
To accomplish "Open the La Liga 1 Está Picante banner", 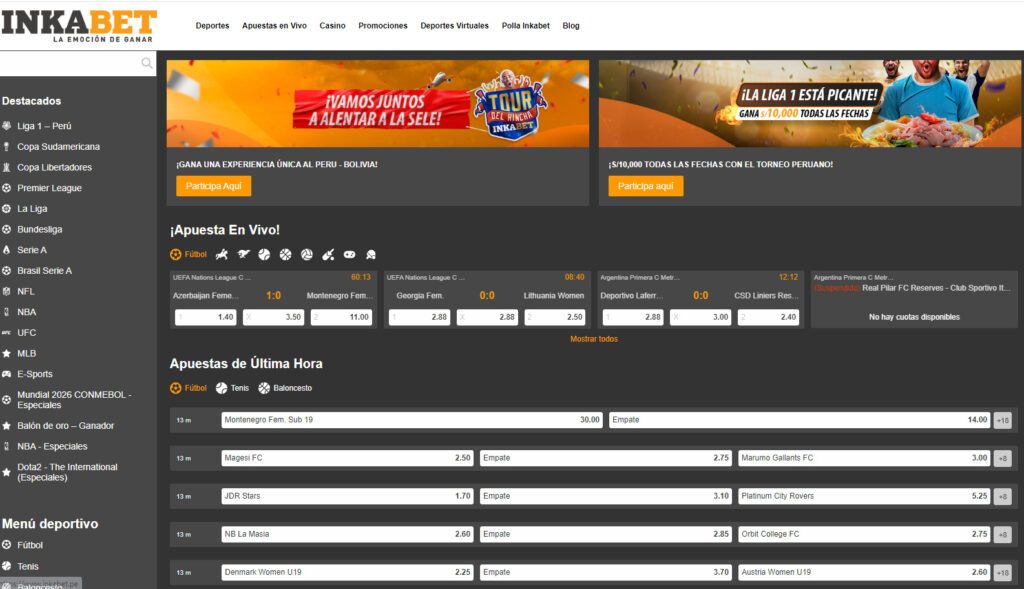I will (x=810, y=104).
